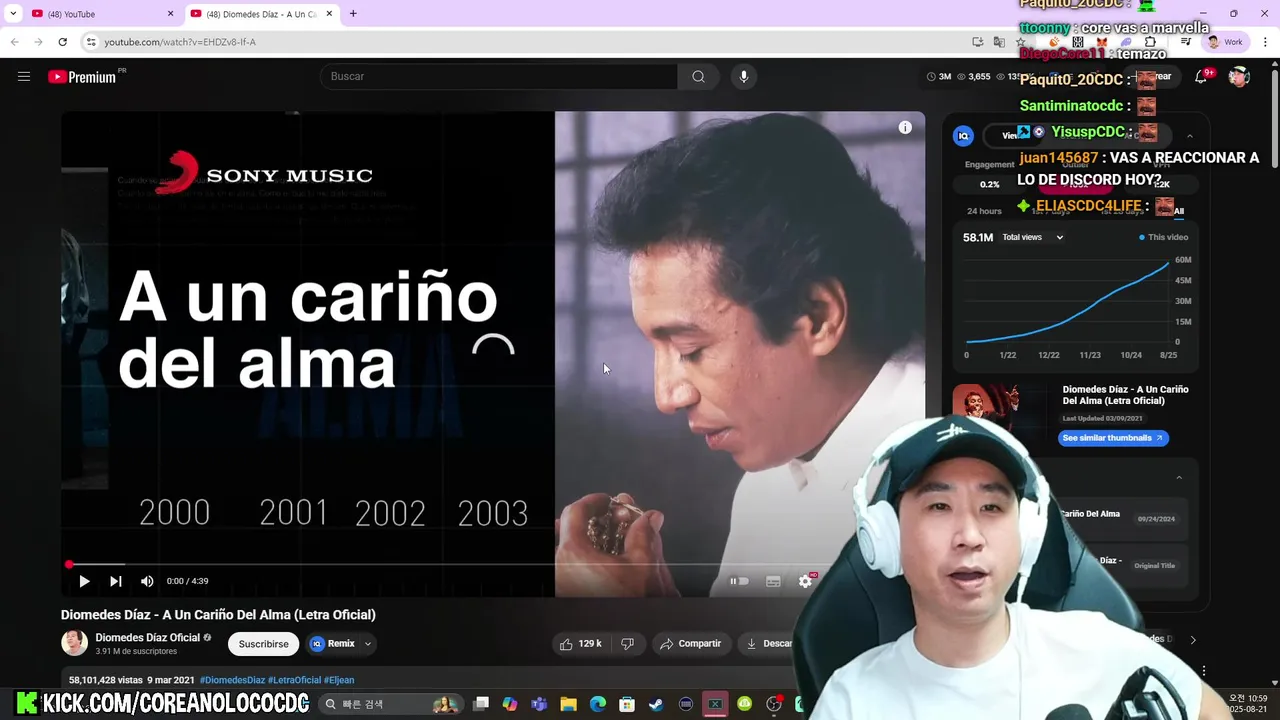Go forward in browser history
This screenshot has height=720, width=1280.
(x=38, y=42)
